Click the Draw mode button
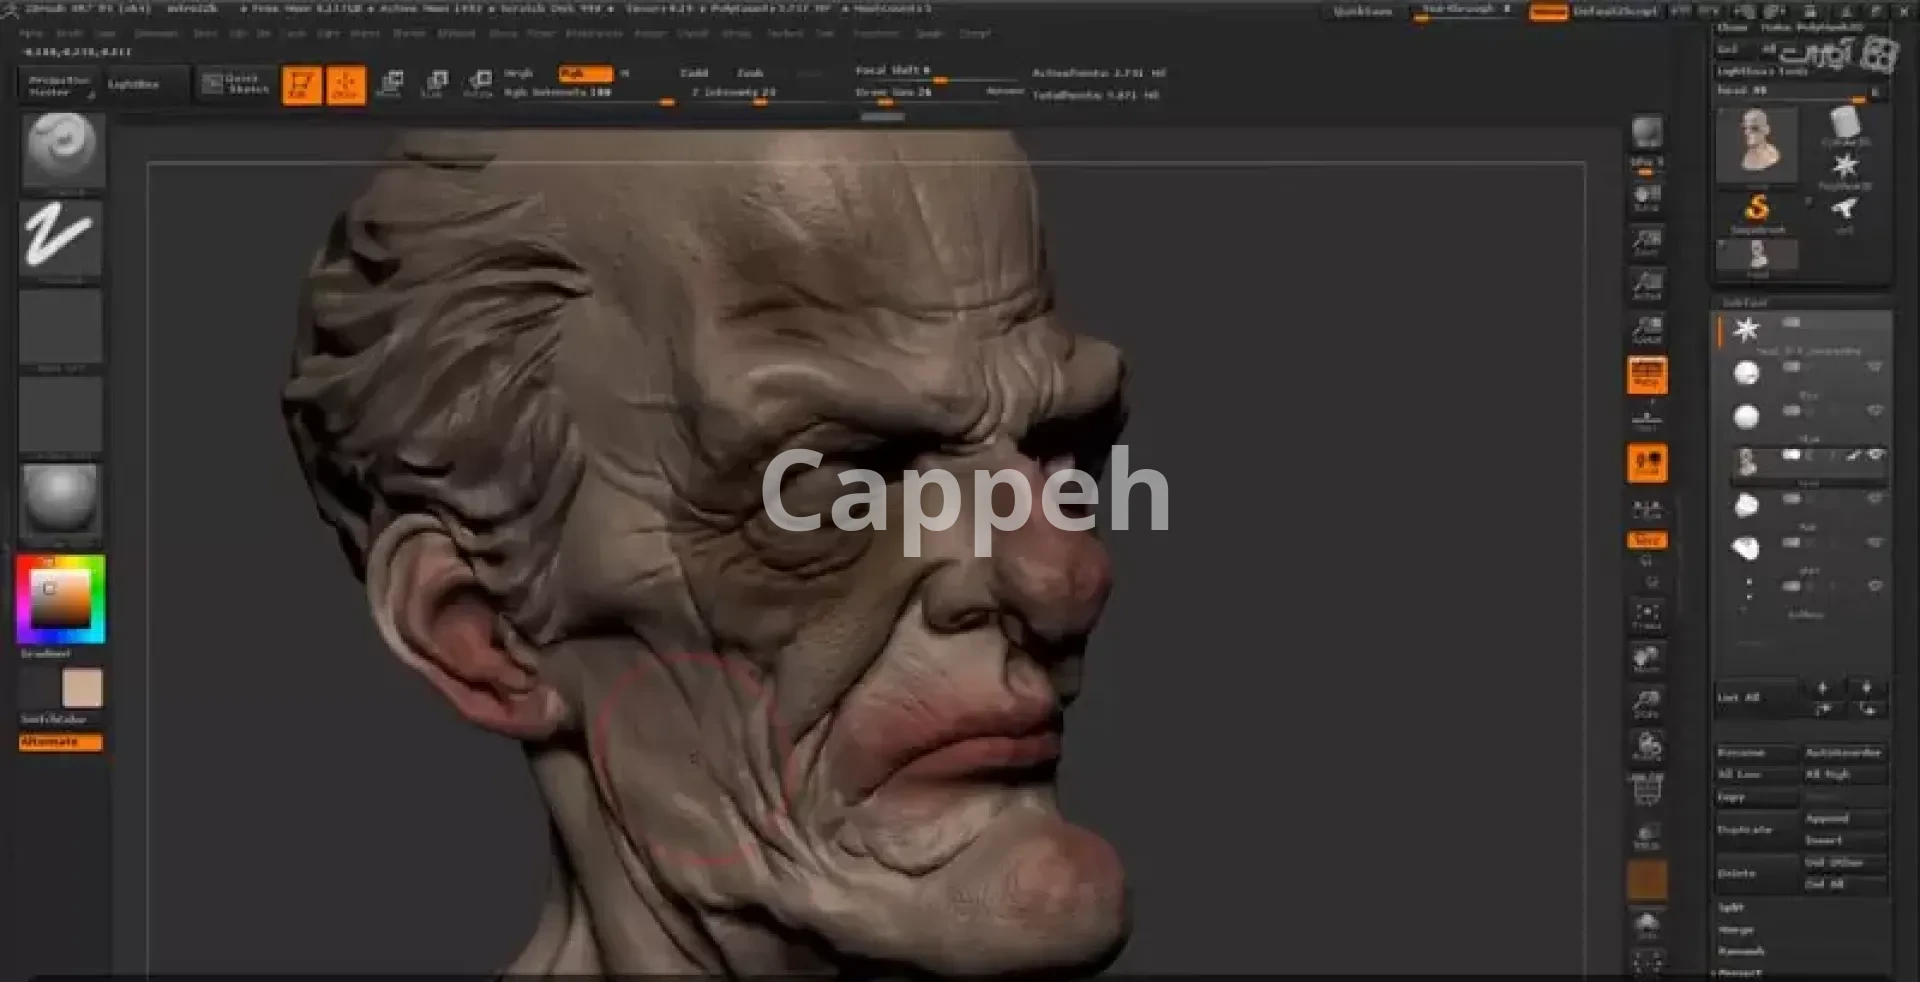1920x982 pixels. pos(346,85)
